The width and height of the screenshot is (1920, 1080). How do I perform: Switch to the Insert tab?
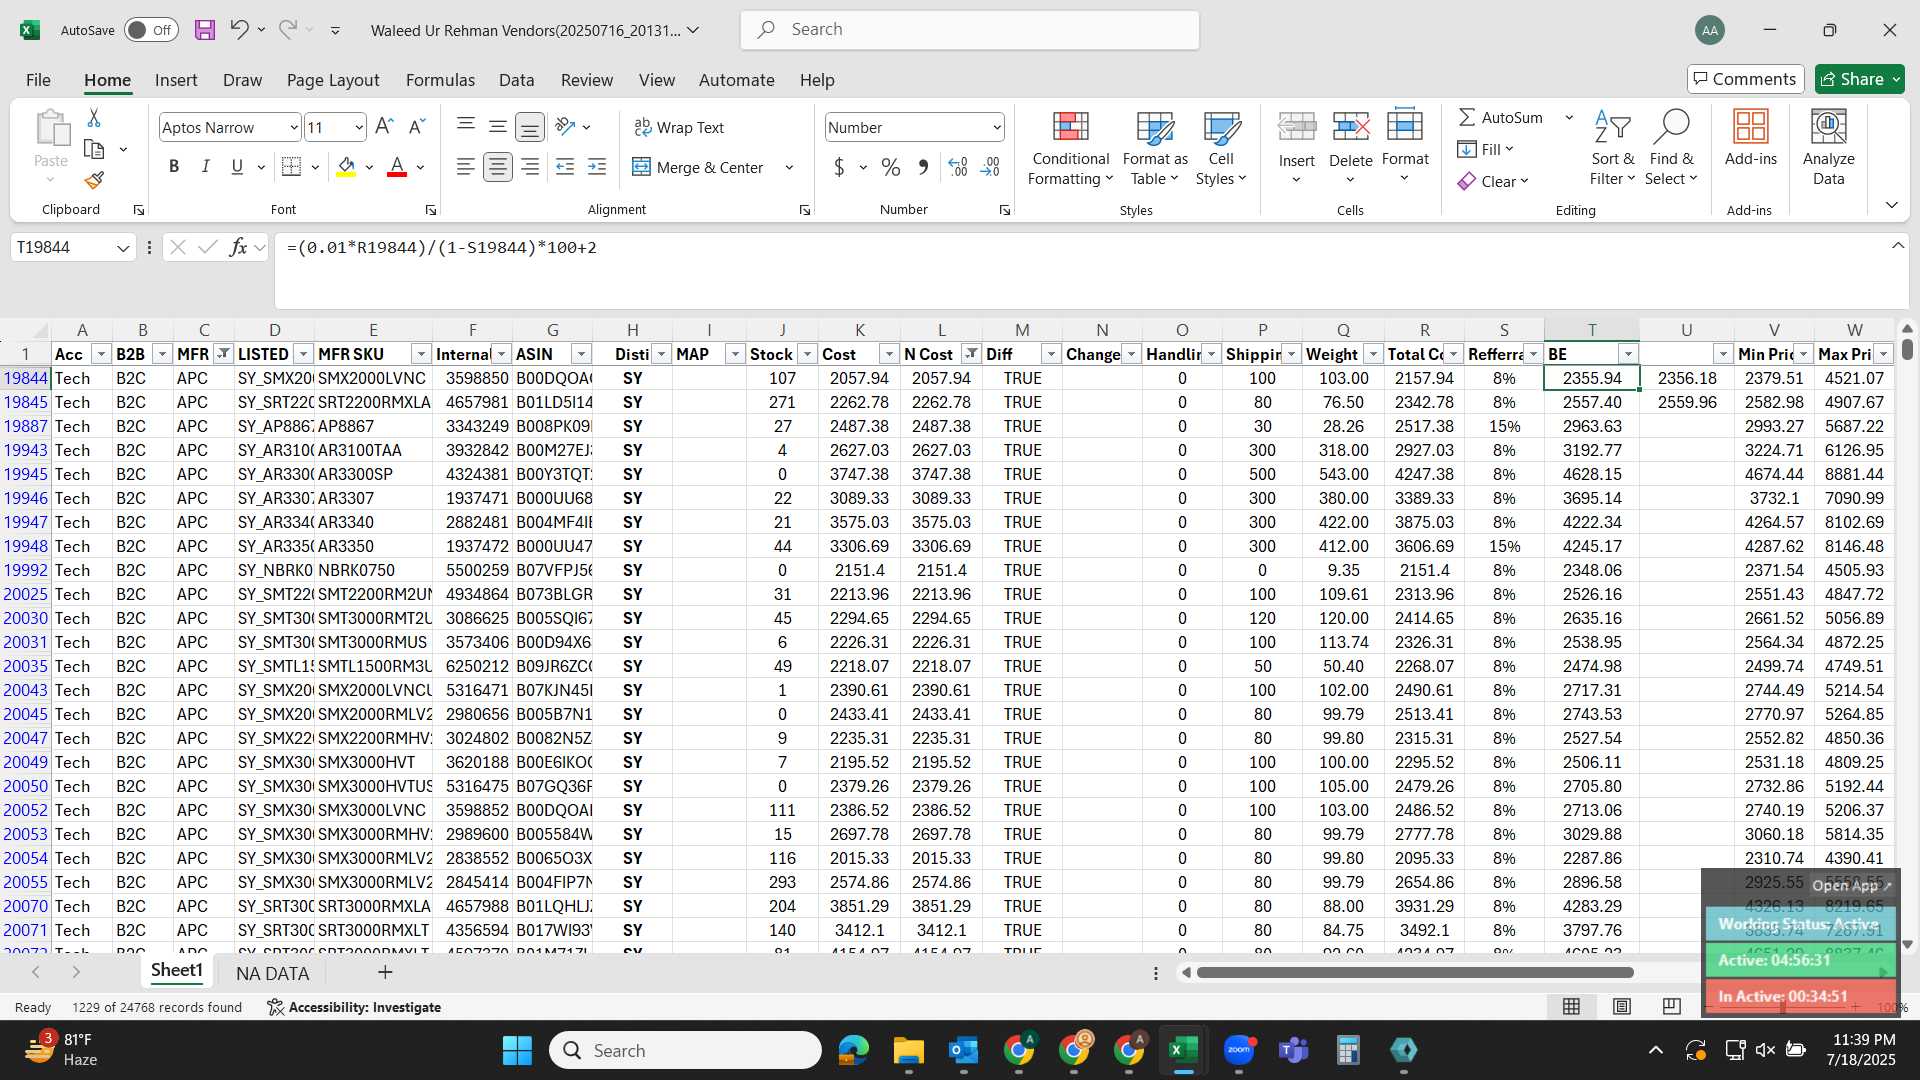[x=176, y=80]
